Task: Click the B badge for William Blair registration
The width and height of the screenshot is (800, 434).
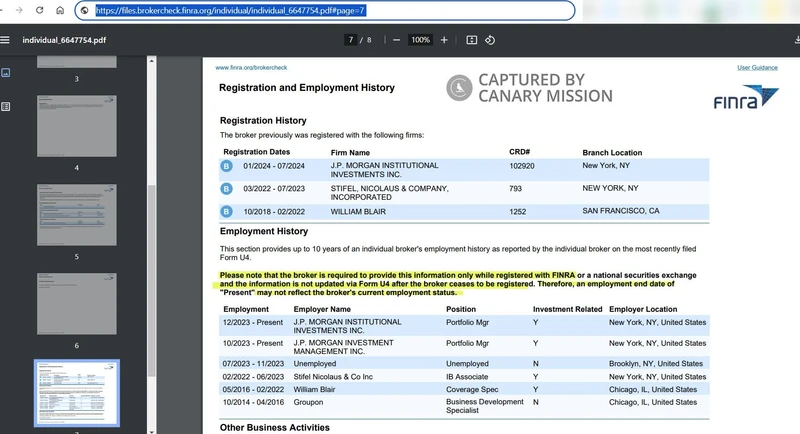Action: [x=227, y=211]
